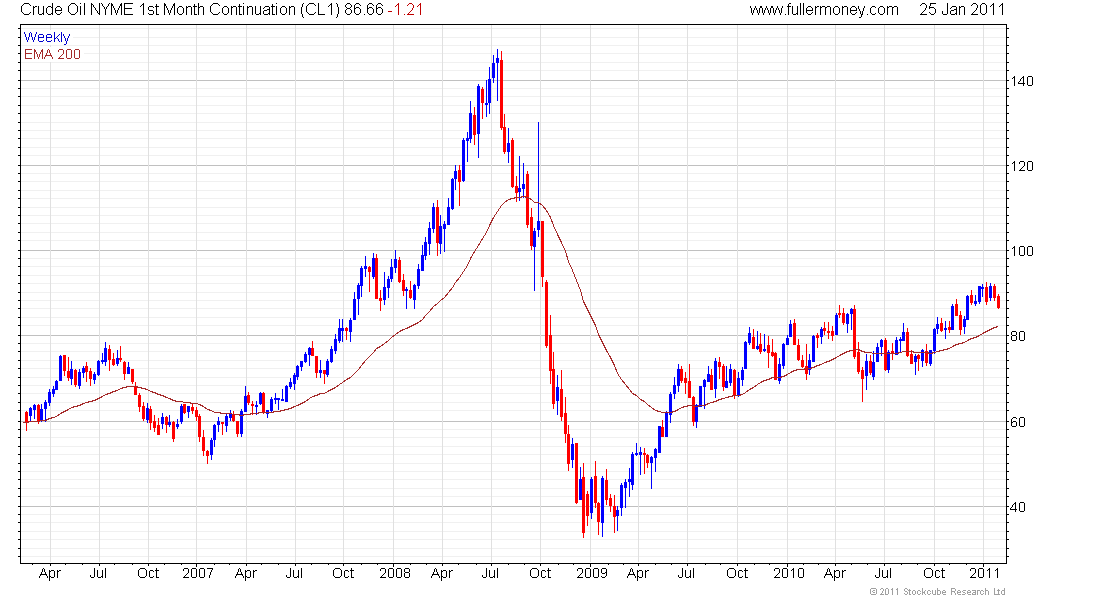Screen dimensions: 1100x600
Task: Select the last price value 86.66
Action: 363,10
